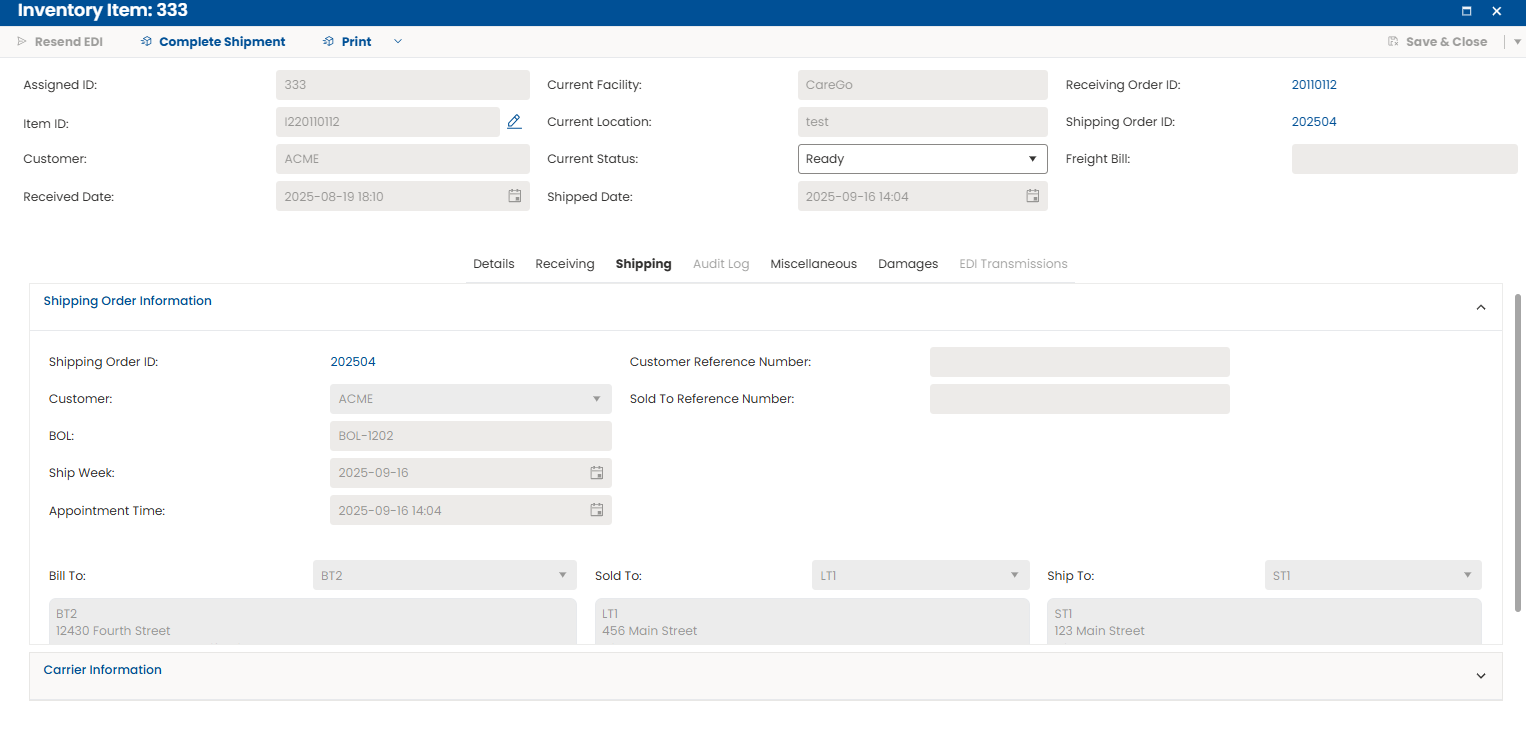Open the Receiving tab

click(x=565, y=264)
